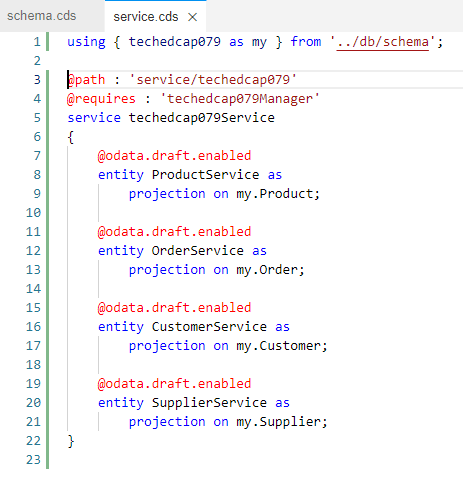Click line number 5 in the gutter
Screen dimensions: 463x482
37,118
